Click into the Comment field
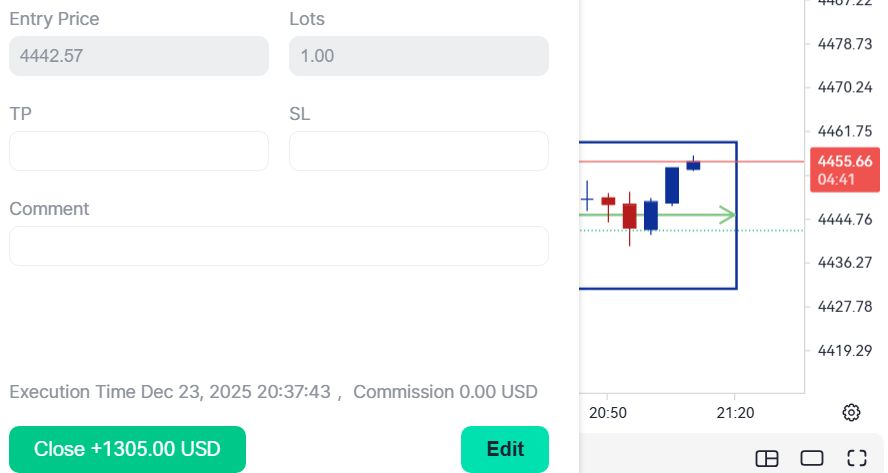The image size is (888, 473). (279, 246)
